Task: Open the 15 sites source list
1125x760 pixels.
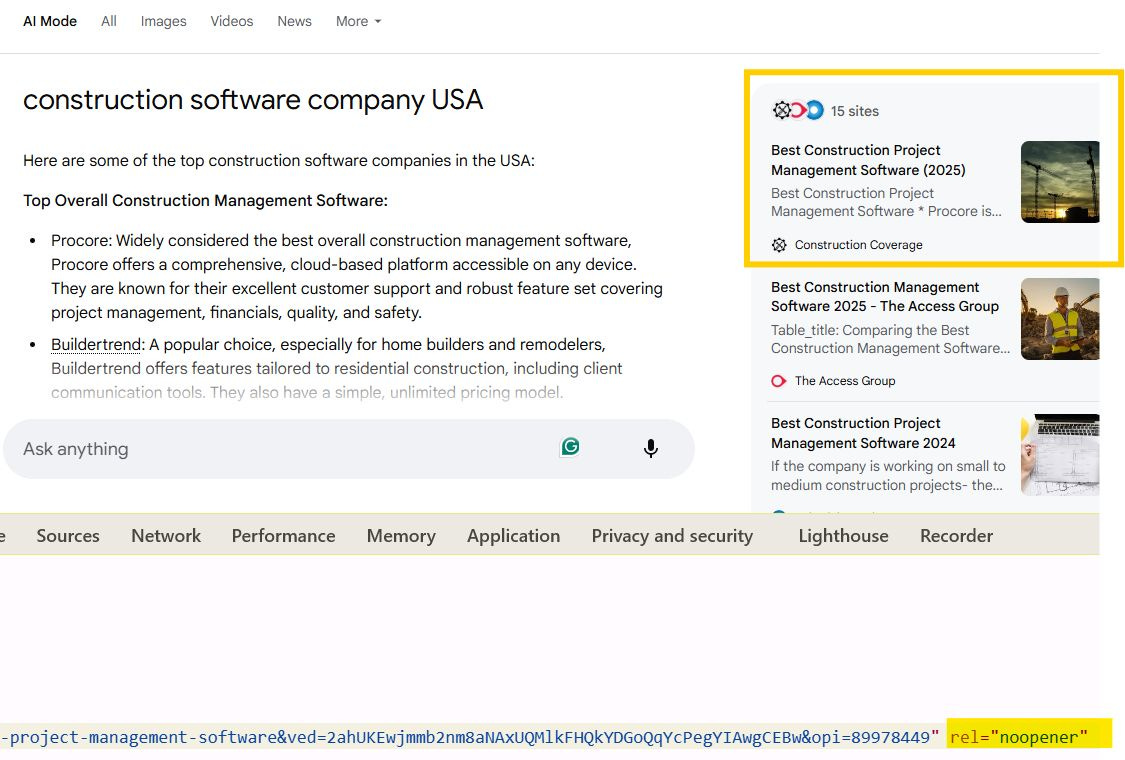Action: (855, 111)
